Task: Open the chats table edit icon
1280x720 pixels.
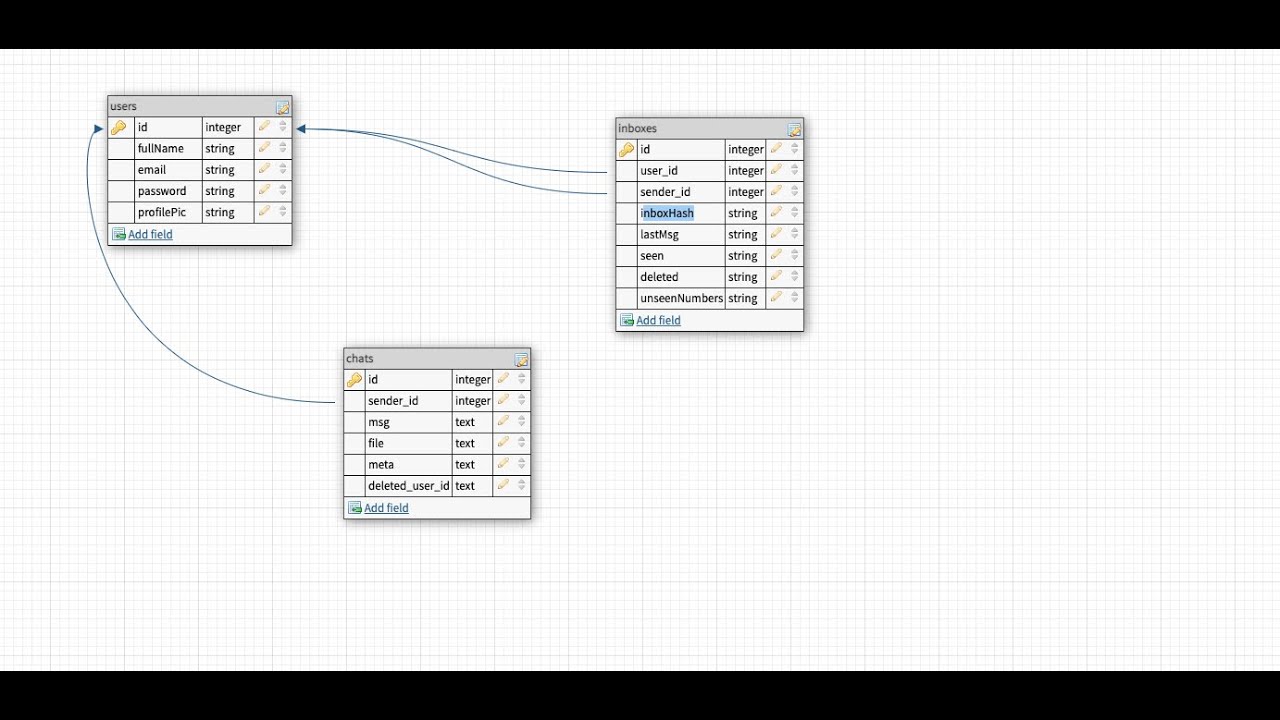Action: (521, 359)
